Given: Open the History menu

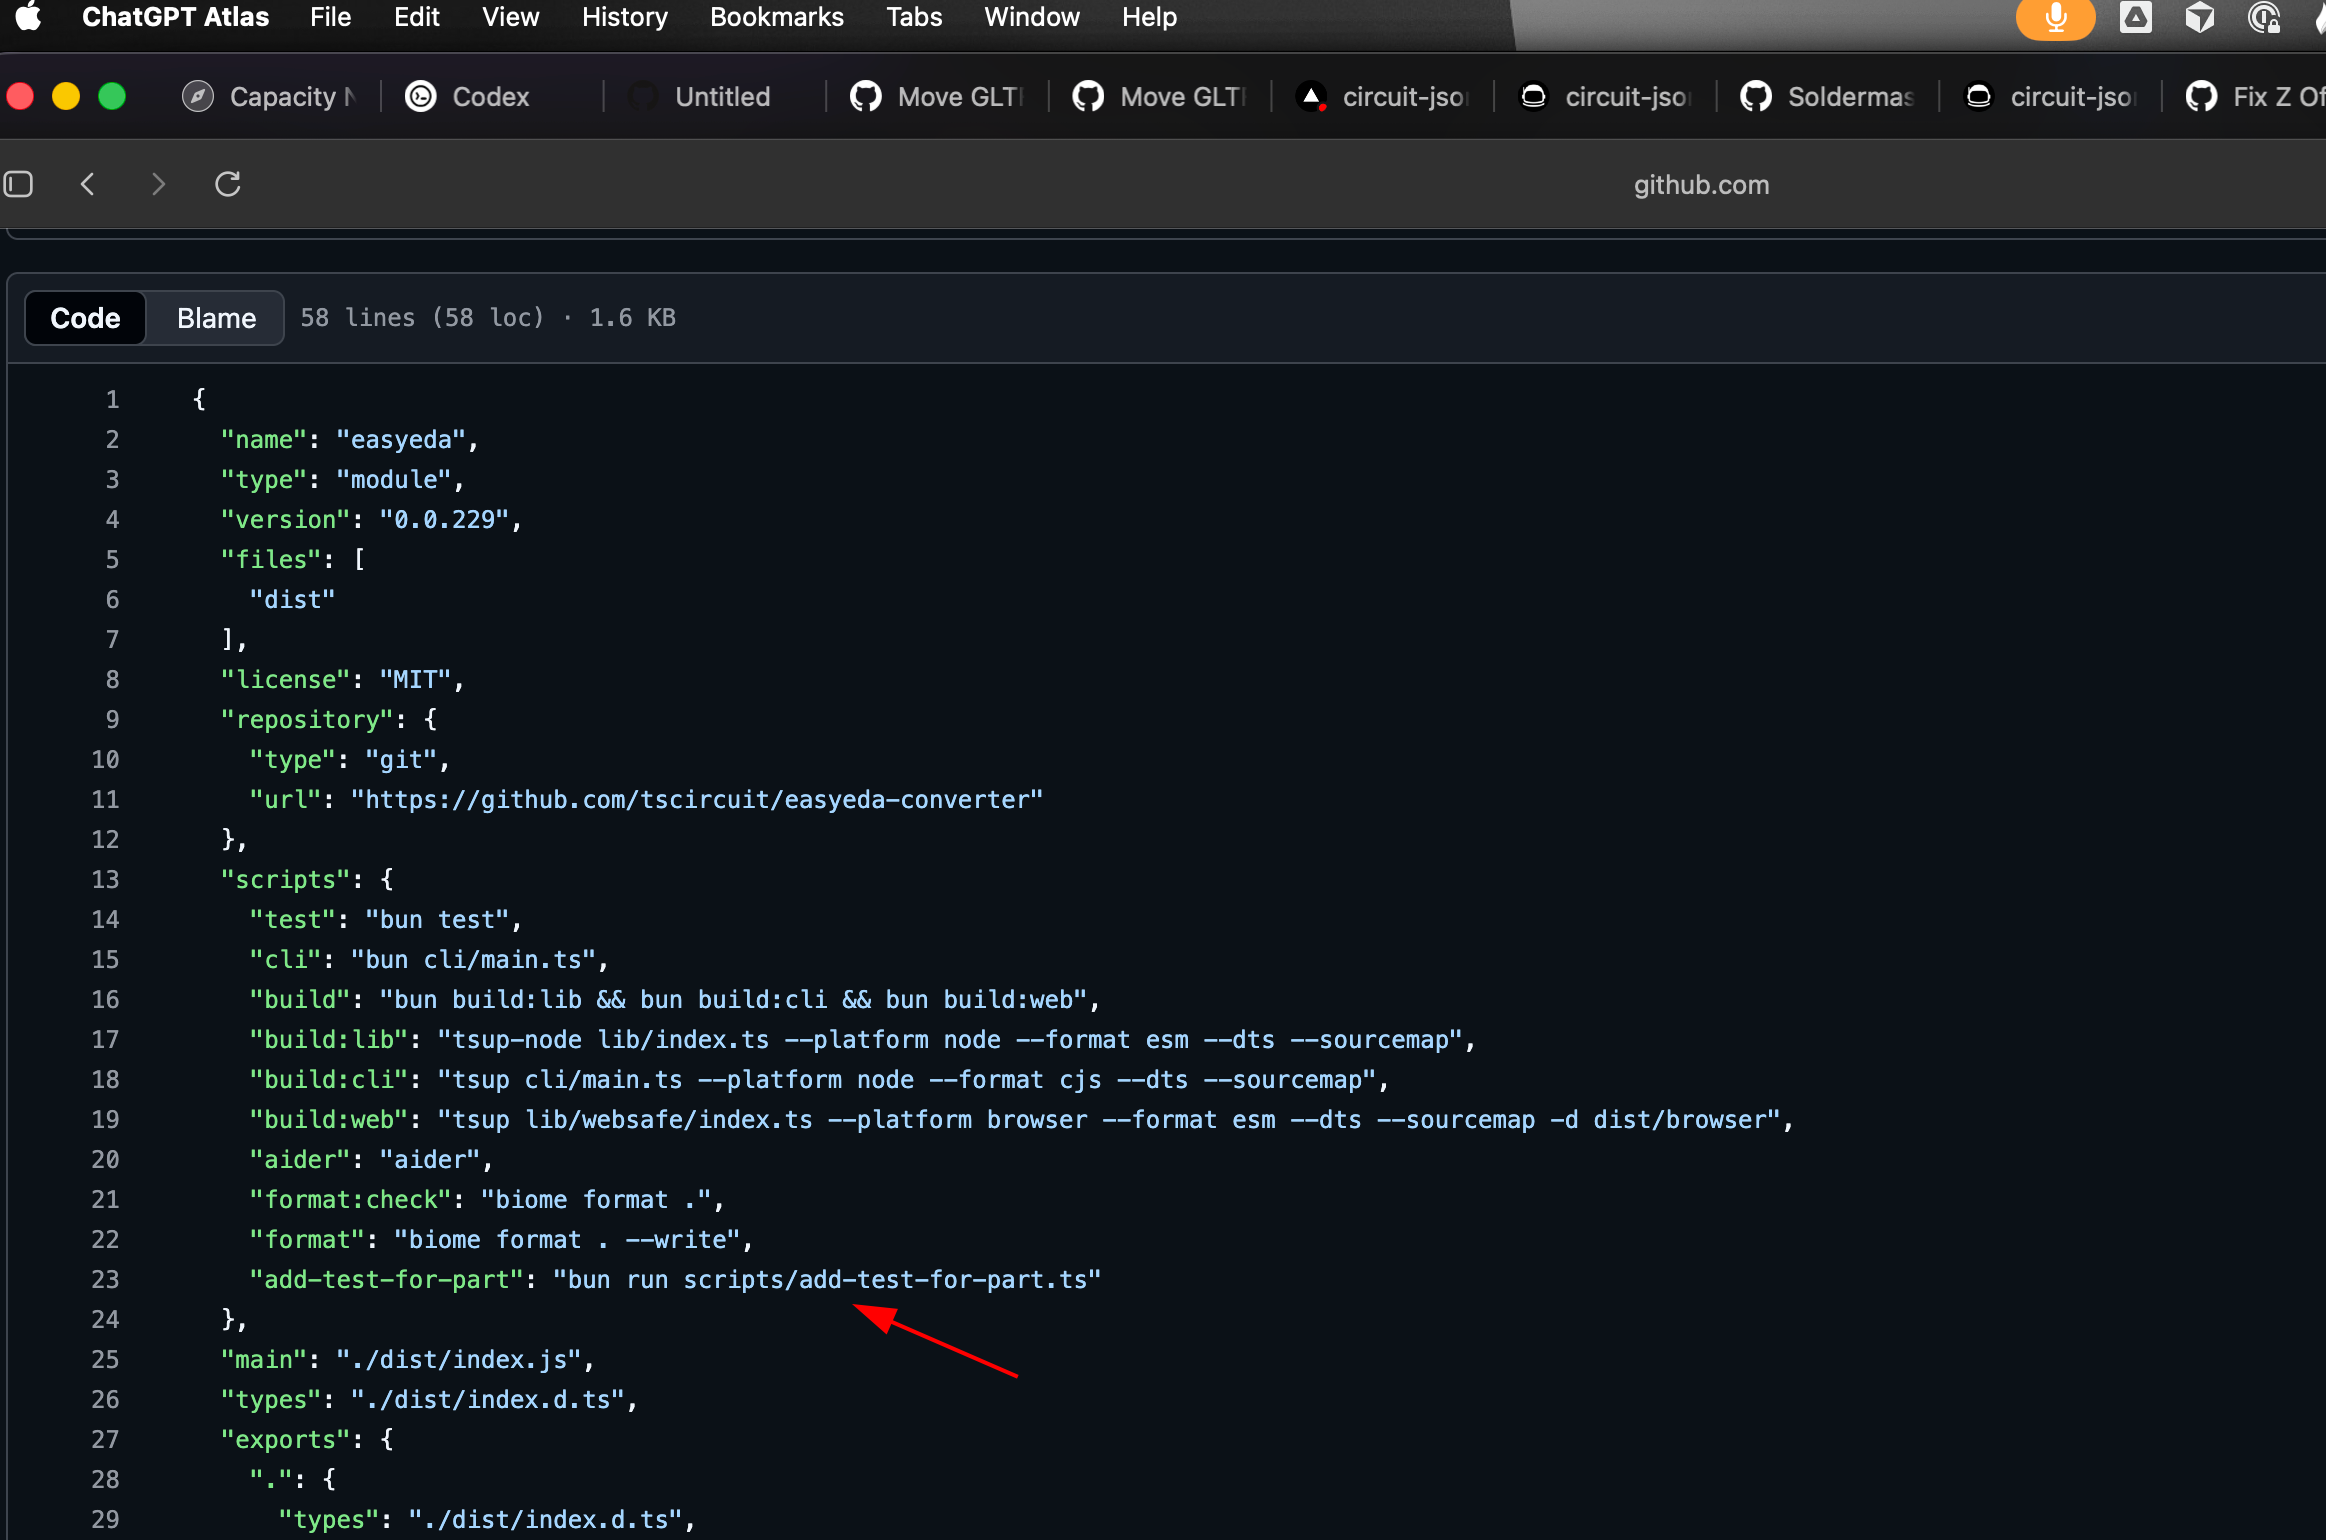Looking at the screenshot, I should pos(624,17).
